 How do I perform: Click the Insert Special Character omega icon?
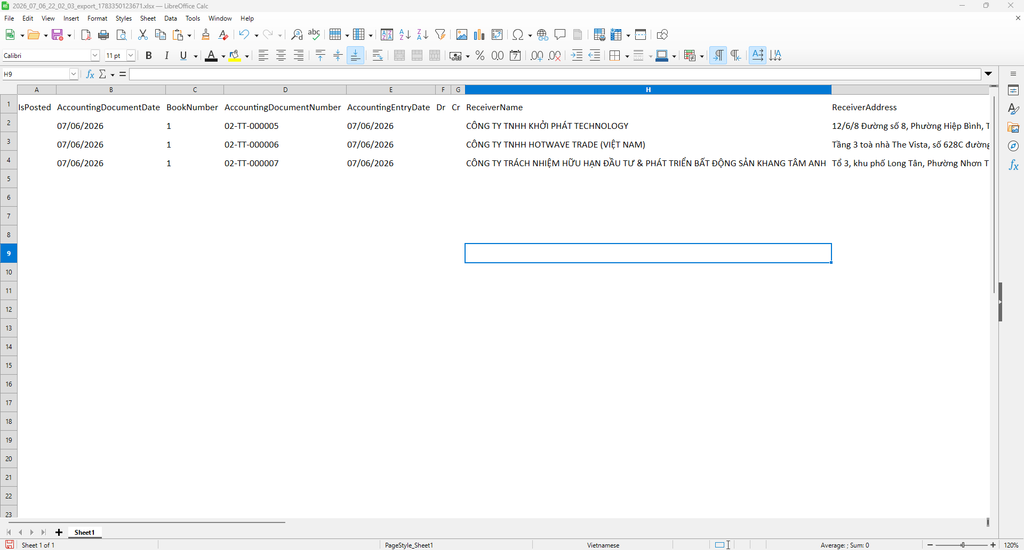click(518, 35)
